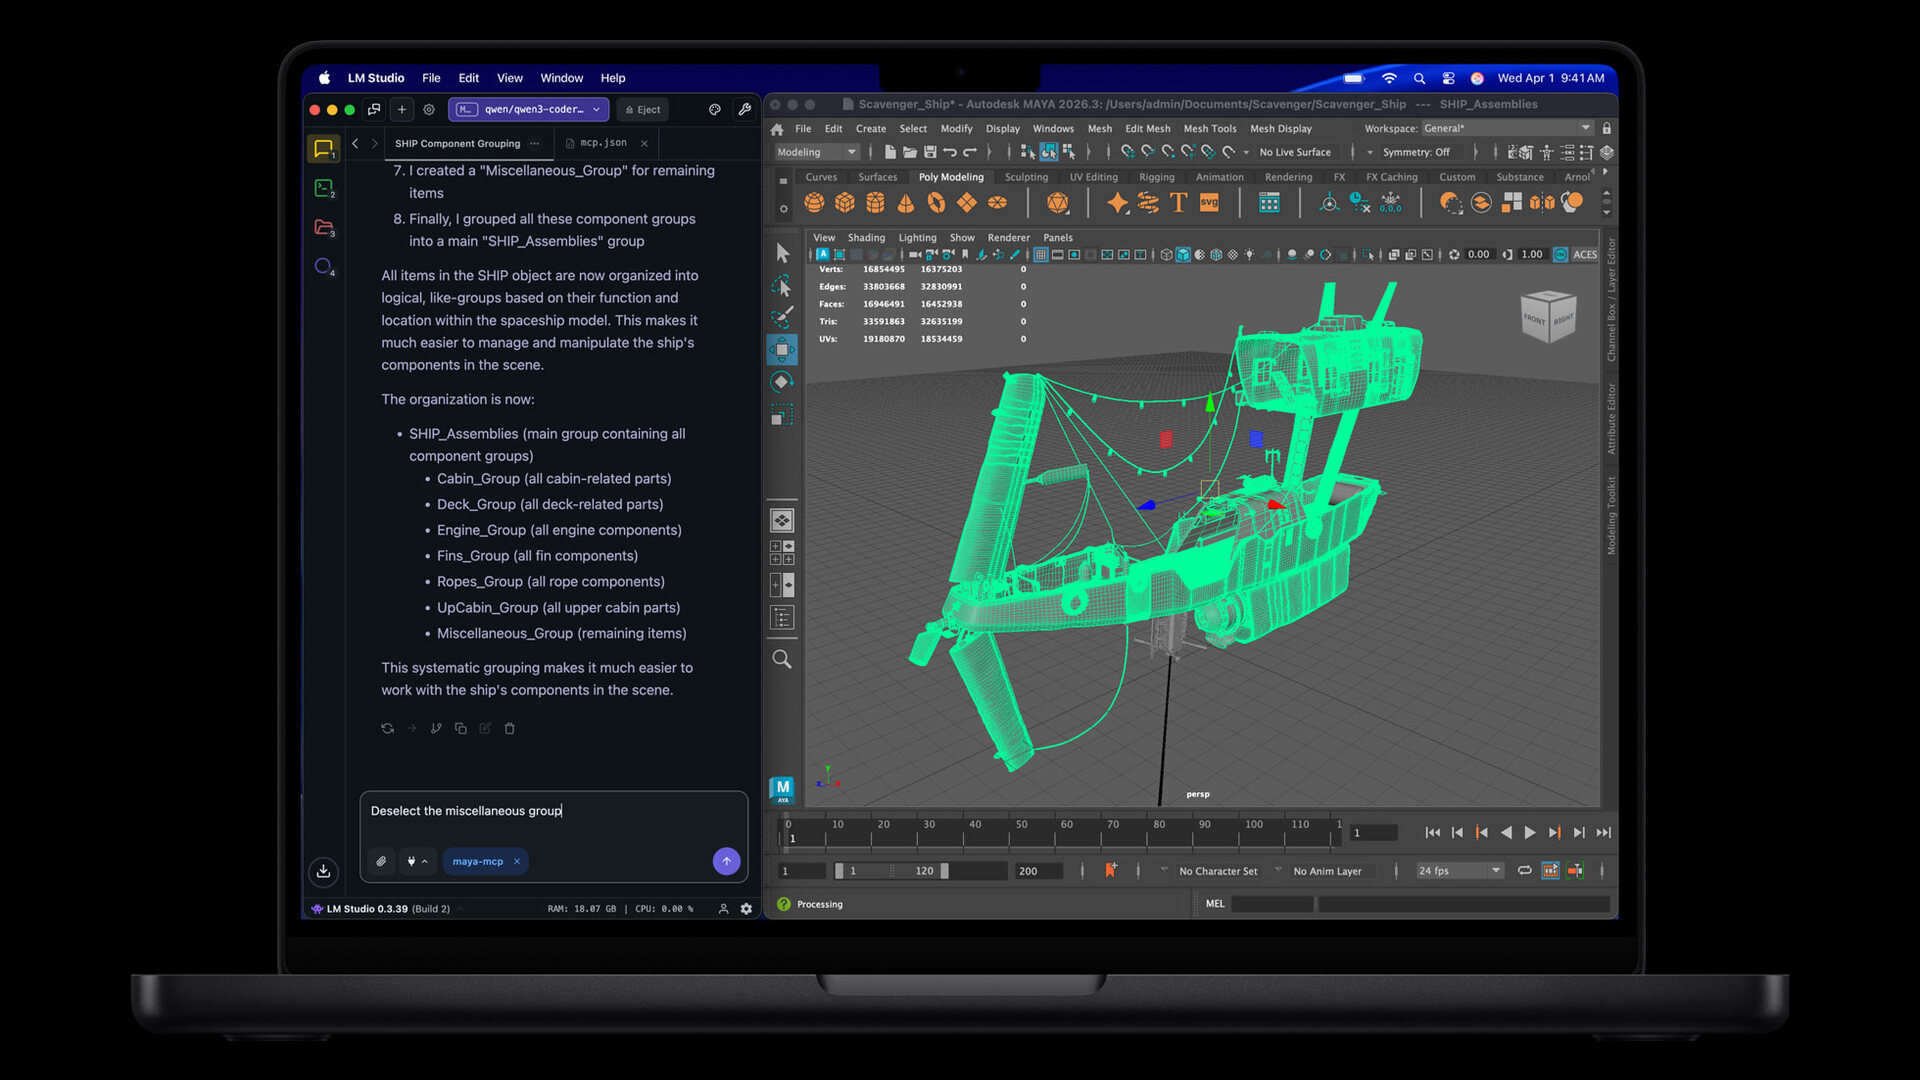This screenshot has height=1080, width=1920.
Task: Open the Modeling menu set dropdown
Action: click(817, 152)
